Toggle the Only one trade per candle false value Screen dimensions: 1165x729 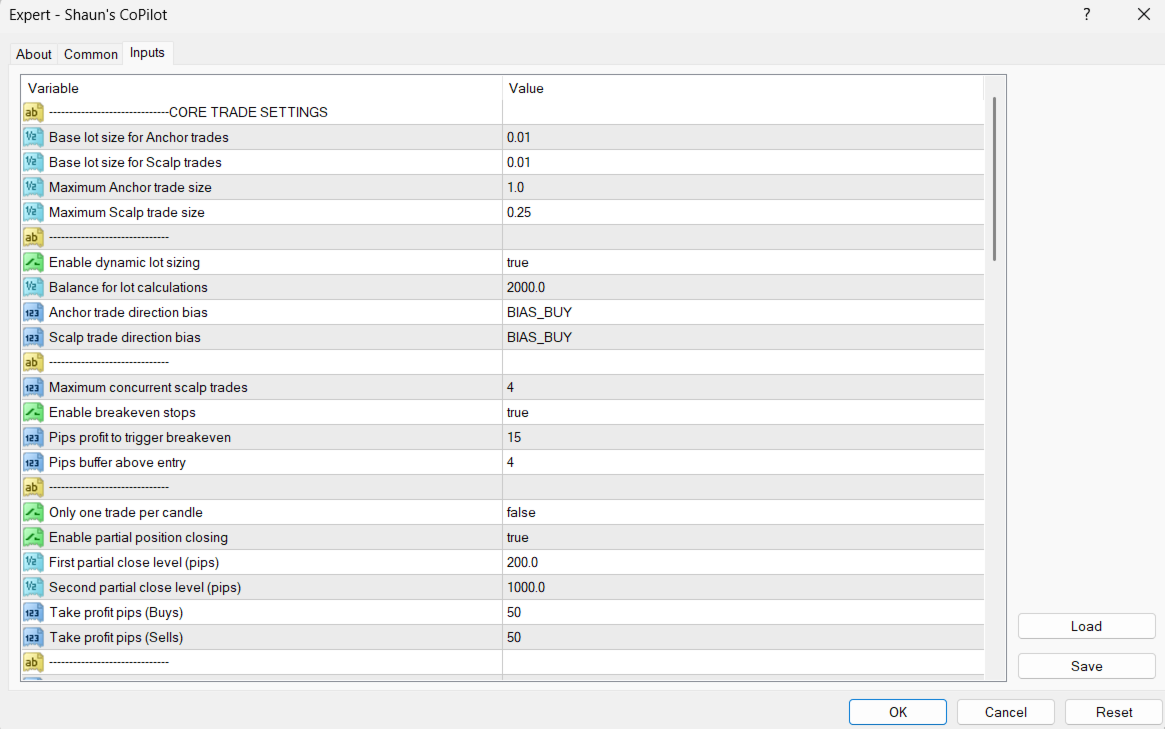[x=743, y=512]
